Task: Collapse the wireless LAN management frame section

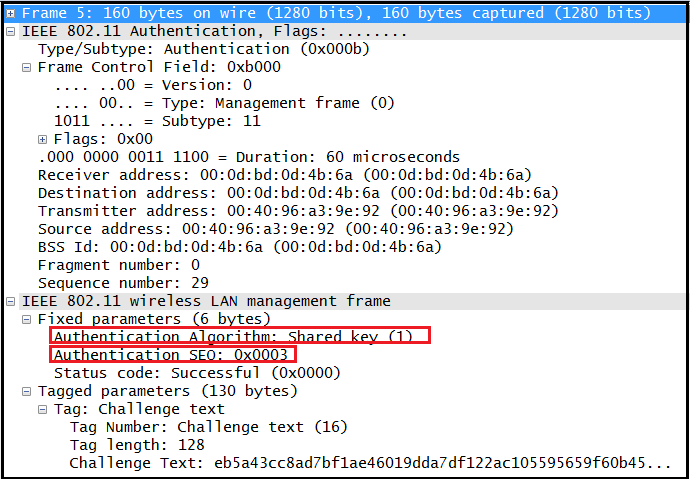Action: point(11,301)
